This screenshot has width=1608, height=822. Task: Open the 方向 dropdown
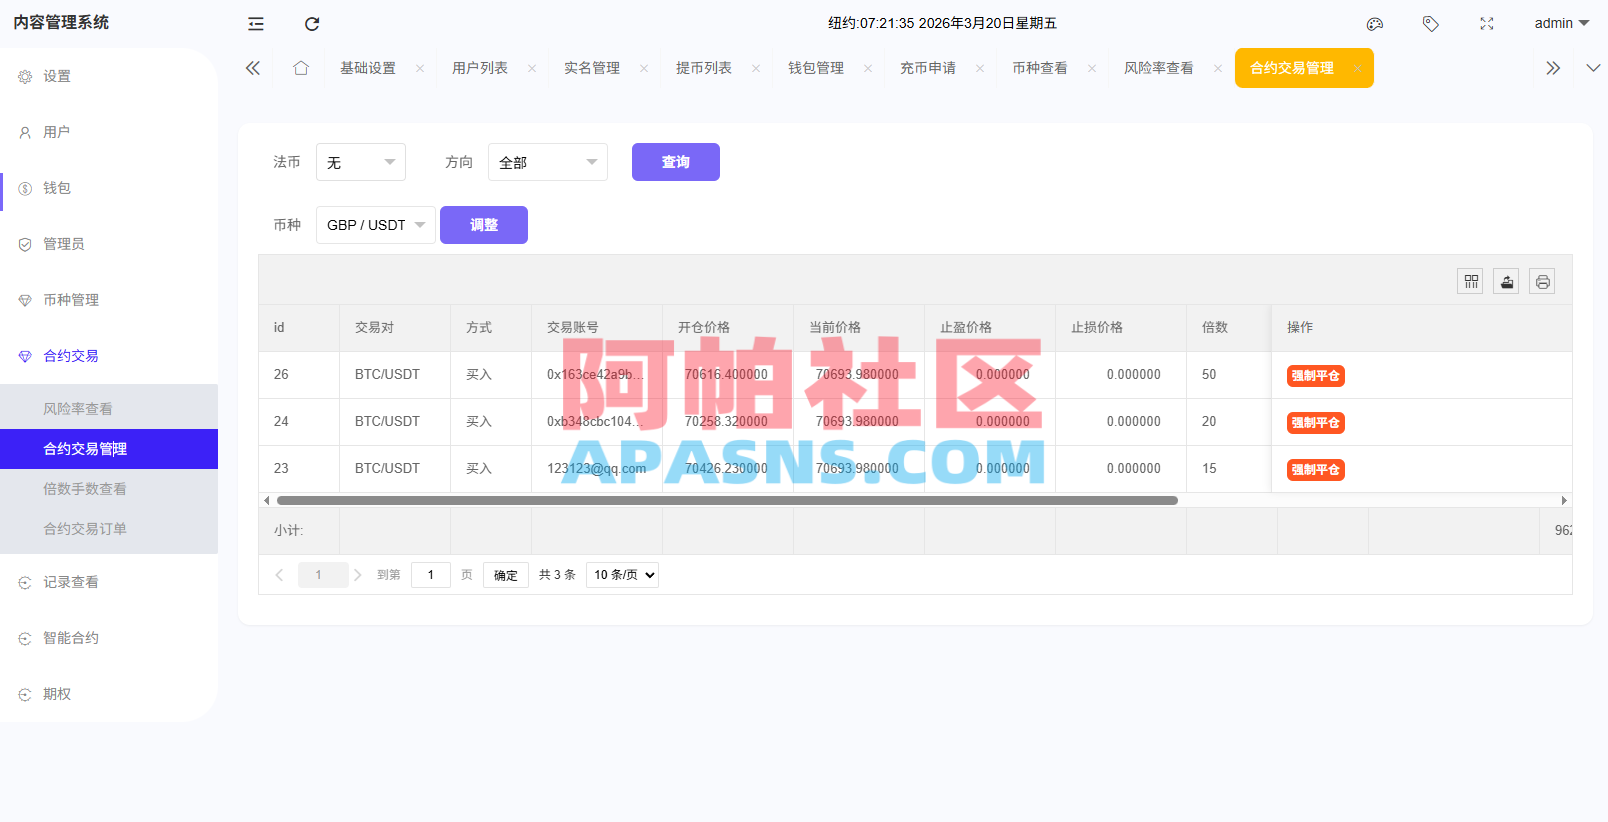pos(548,162)
